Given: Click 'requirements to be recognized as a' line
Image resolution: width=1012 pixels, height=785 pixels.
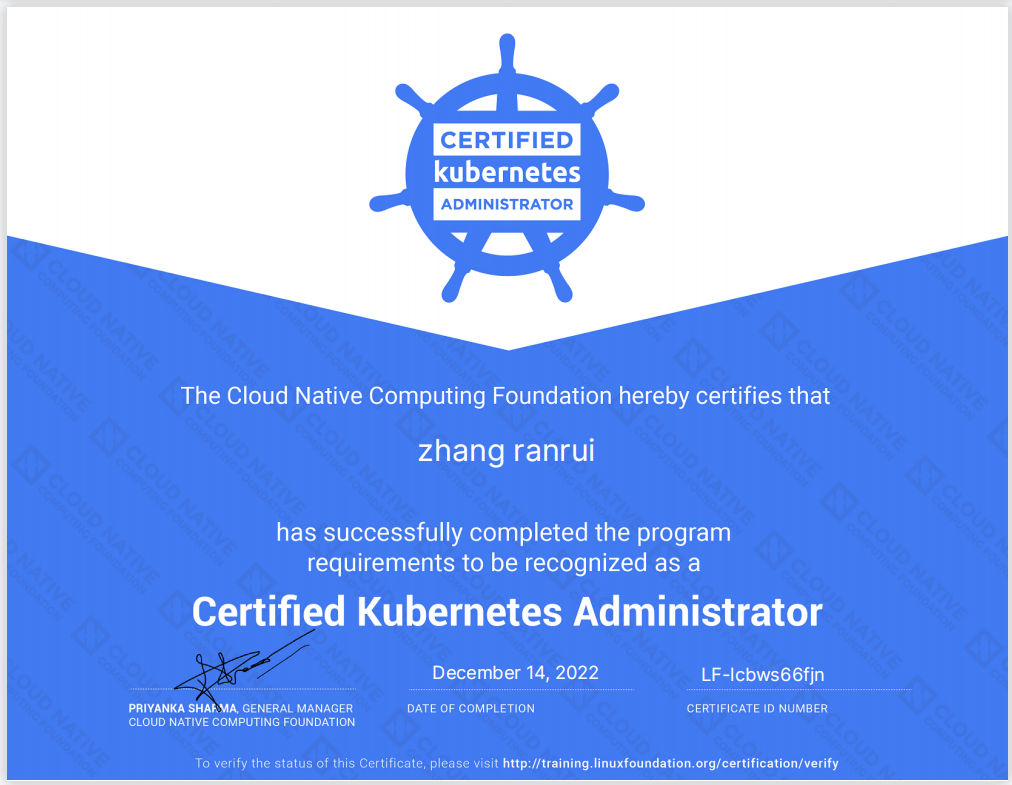Looking at the screenshot, I should pyautogui.click(x=503, y=563).
